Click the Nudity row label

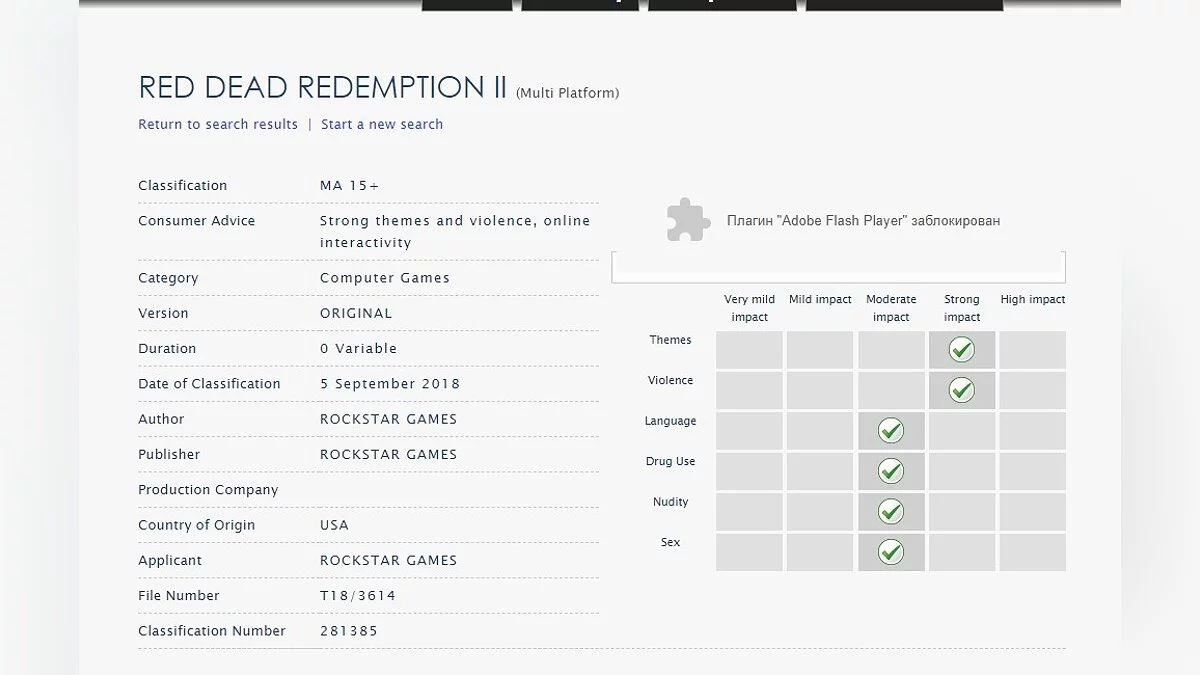tap(670, 502)
